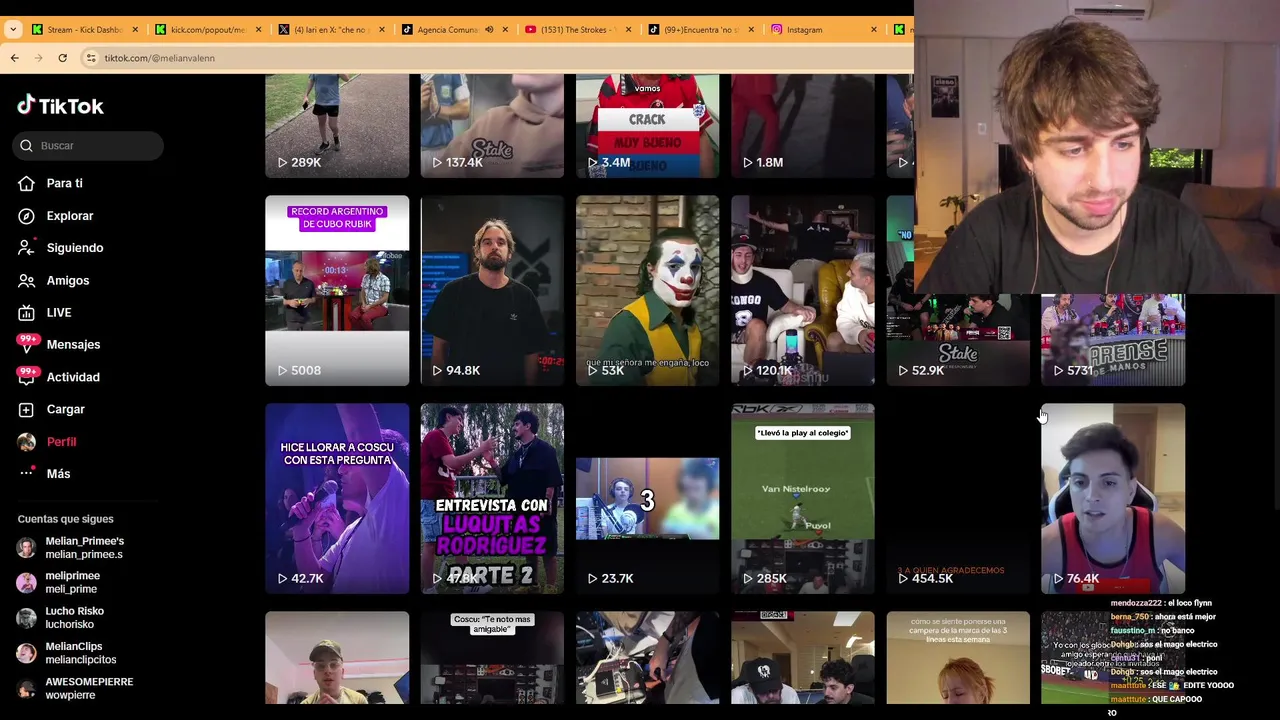Open followed account melian_primee.s

tap(84, 548)
